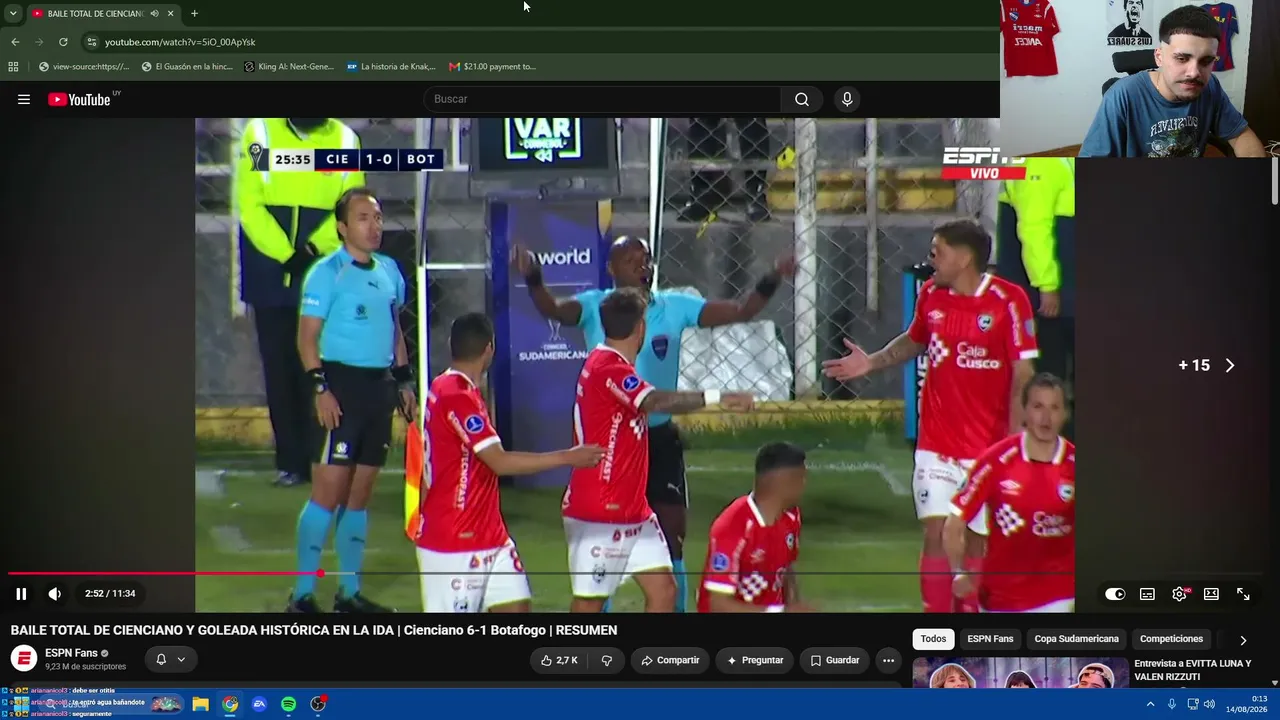
Task: Open the view-source bookmark
Action: point(84,67)
